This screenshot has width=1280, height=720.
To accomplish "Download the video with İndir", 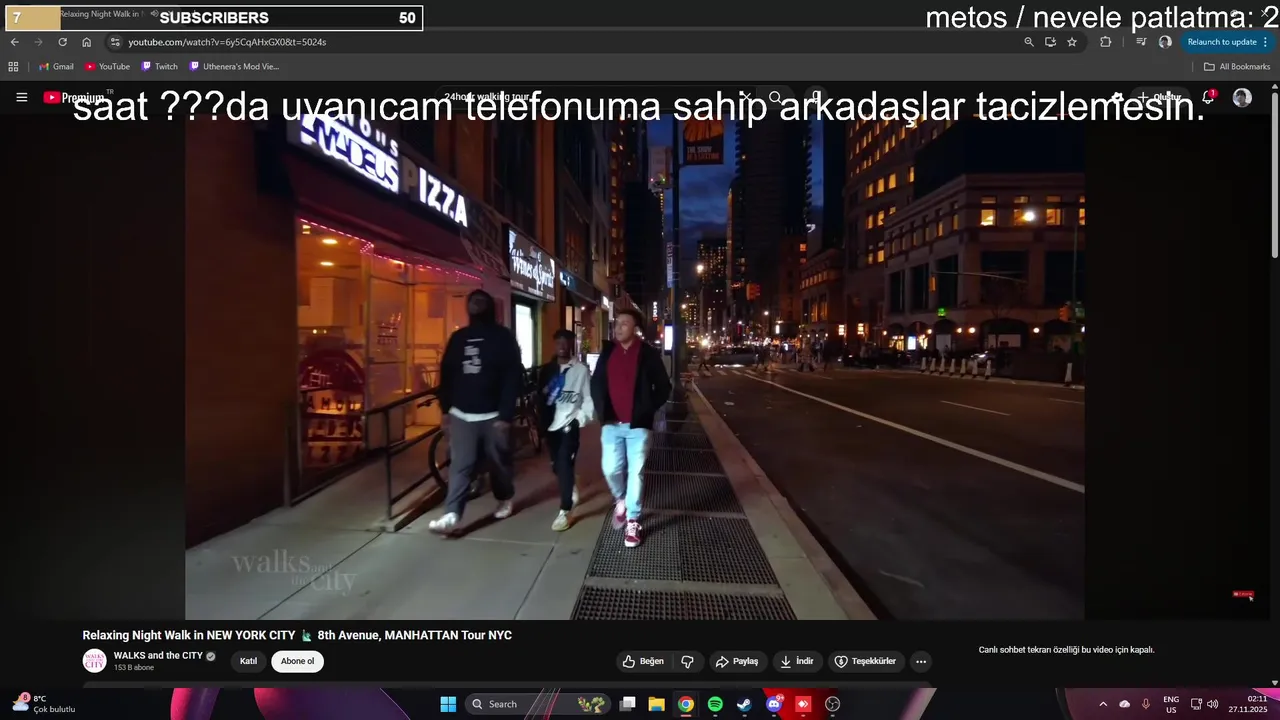I will [x=797, y=661].
